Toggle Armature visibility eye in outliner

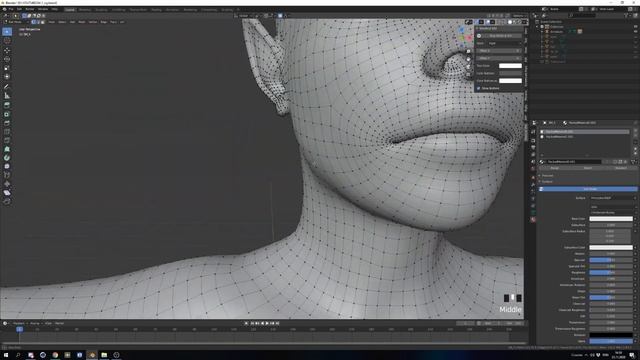click(x=636, y=31)
